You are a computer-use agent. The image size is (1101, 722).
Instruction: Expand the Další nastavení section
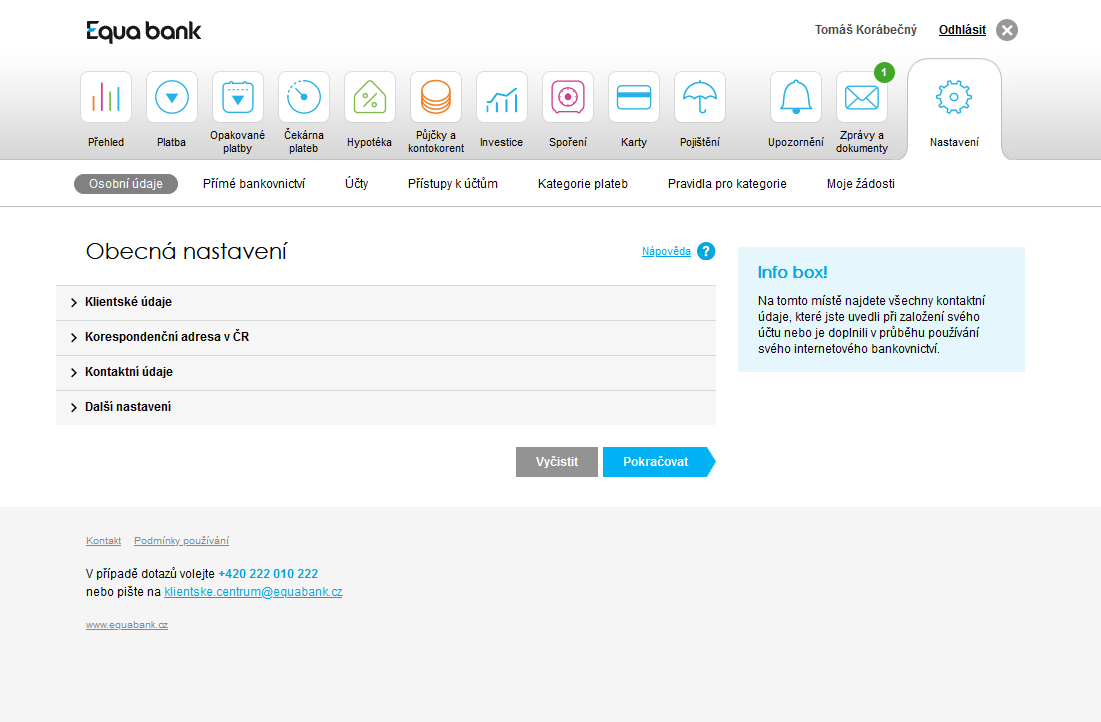pyautogui.click(x=127, y=407)
